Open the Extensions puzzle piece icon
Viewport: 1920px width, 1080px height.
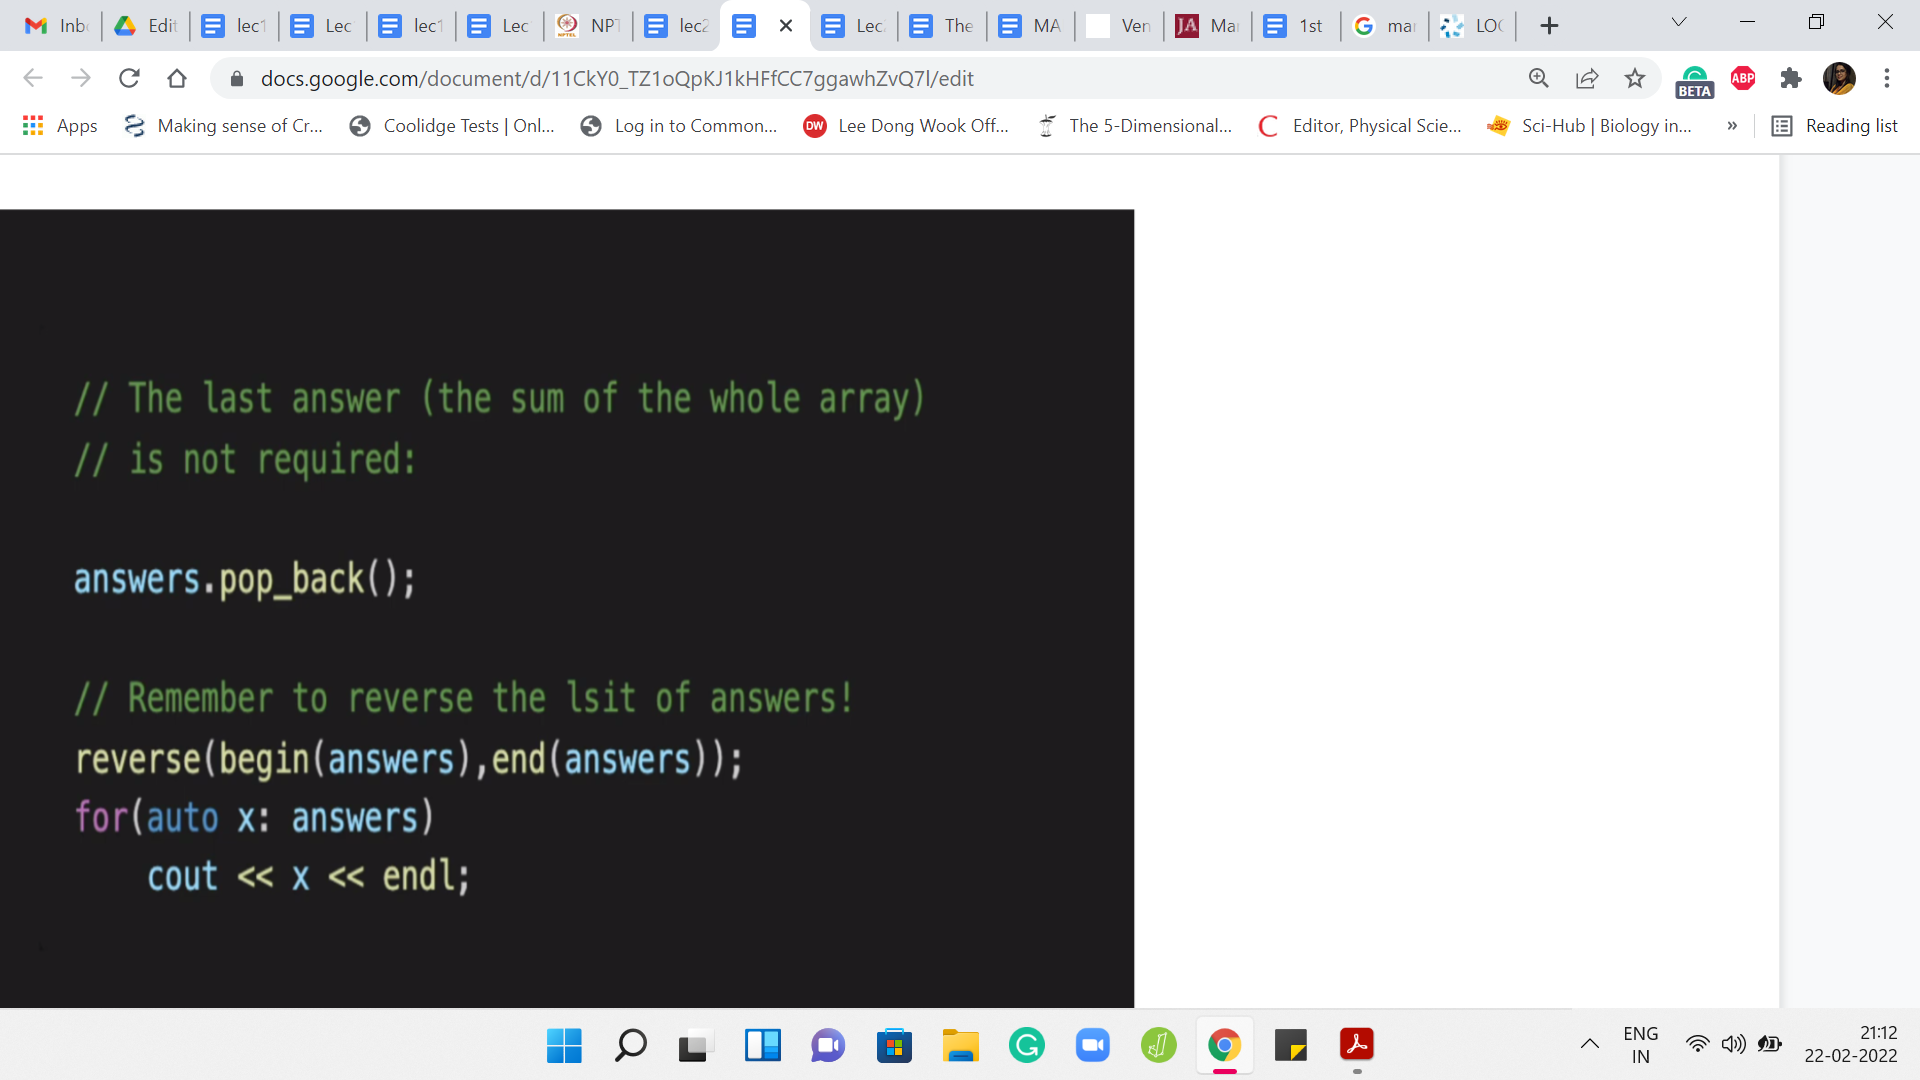1791,78
